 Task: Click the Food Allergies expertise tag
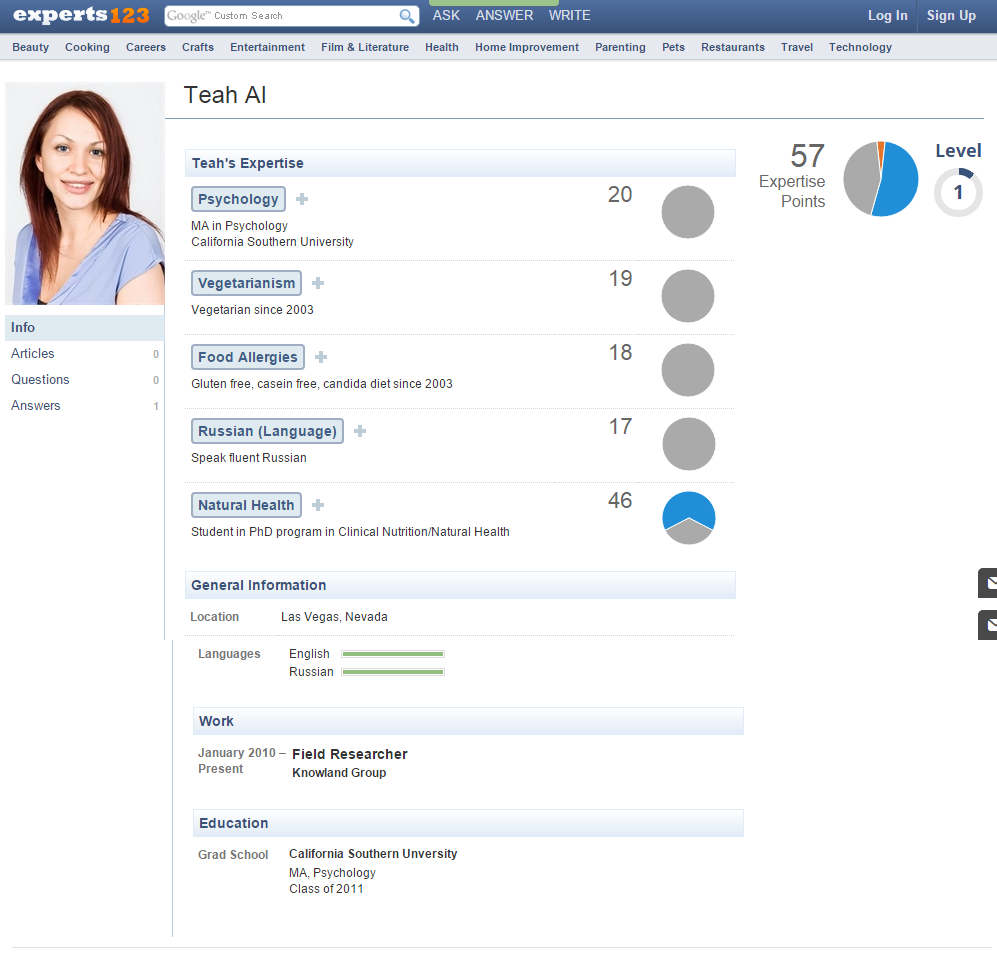[x=248, y=357]
